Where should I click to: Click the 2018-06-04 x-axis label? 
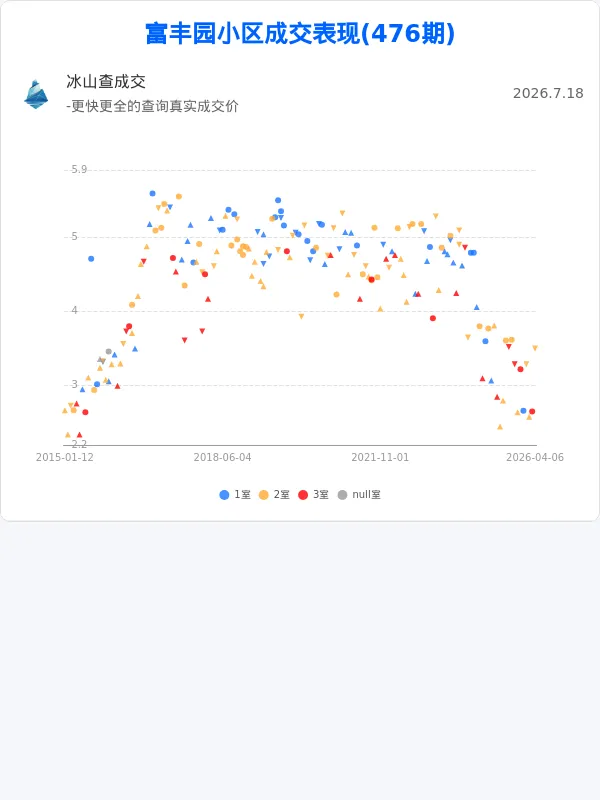222,457
